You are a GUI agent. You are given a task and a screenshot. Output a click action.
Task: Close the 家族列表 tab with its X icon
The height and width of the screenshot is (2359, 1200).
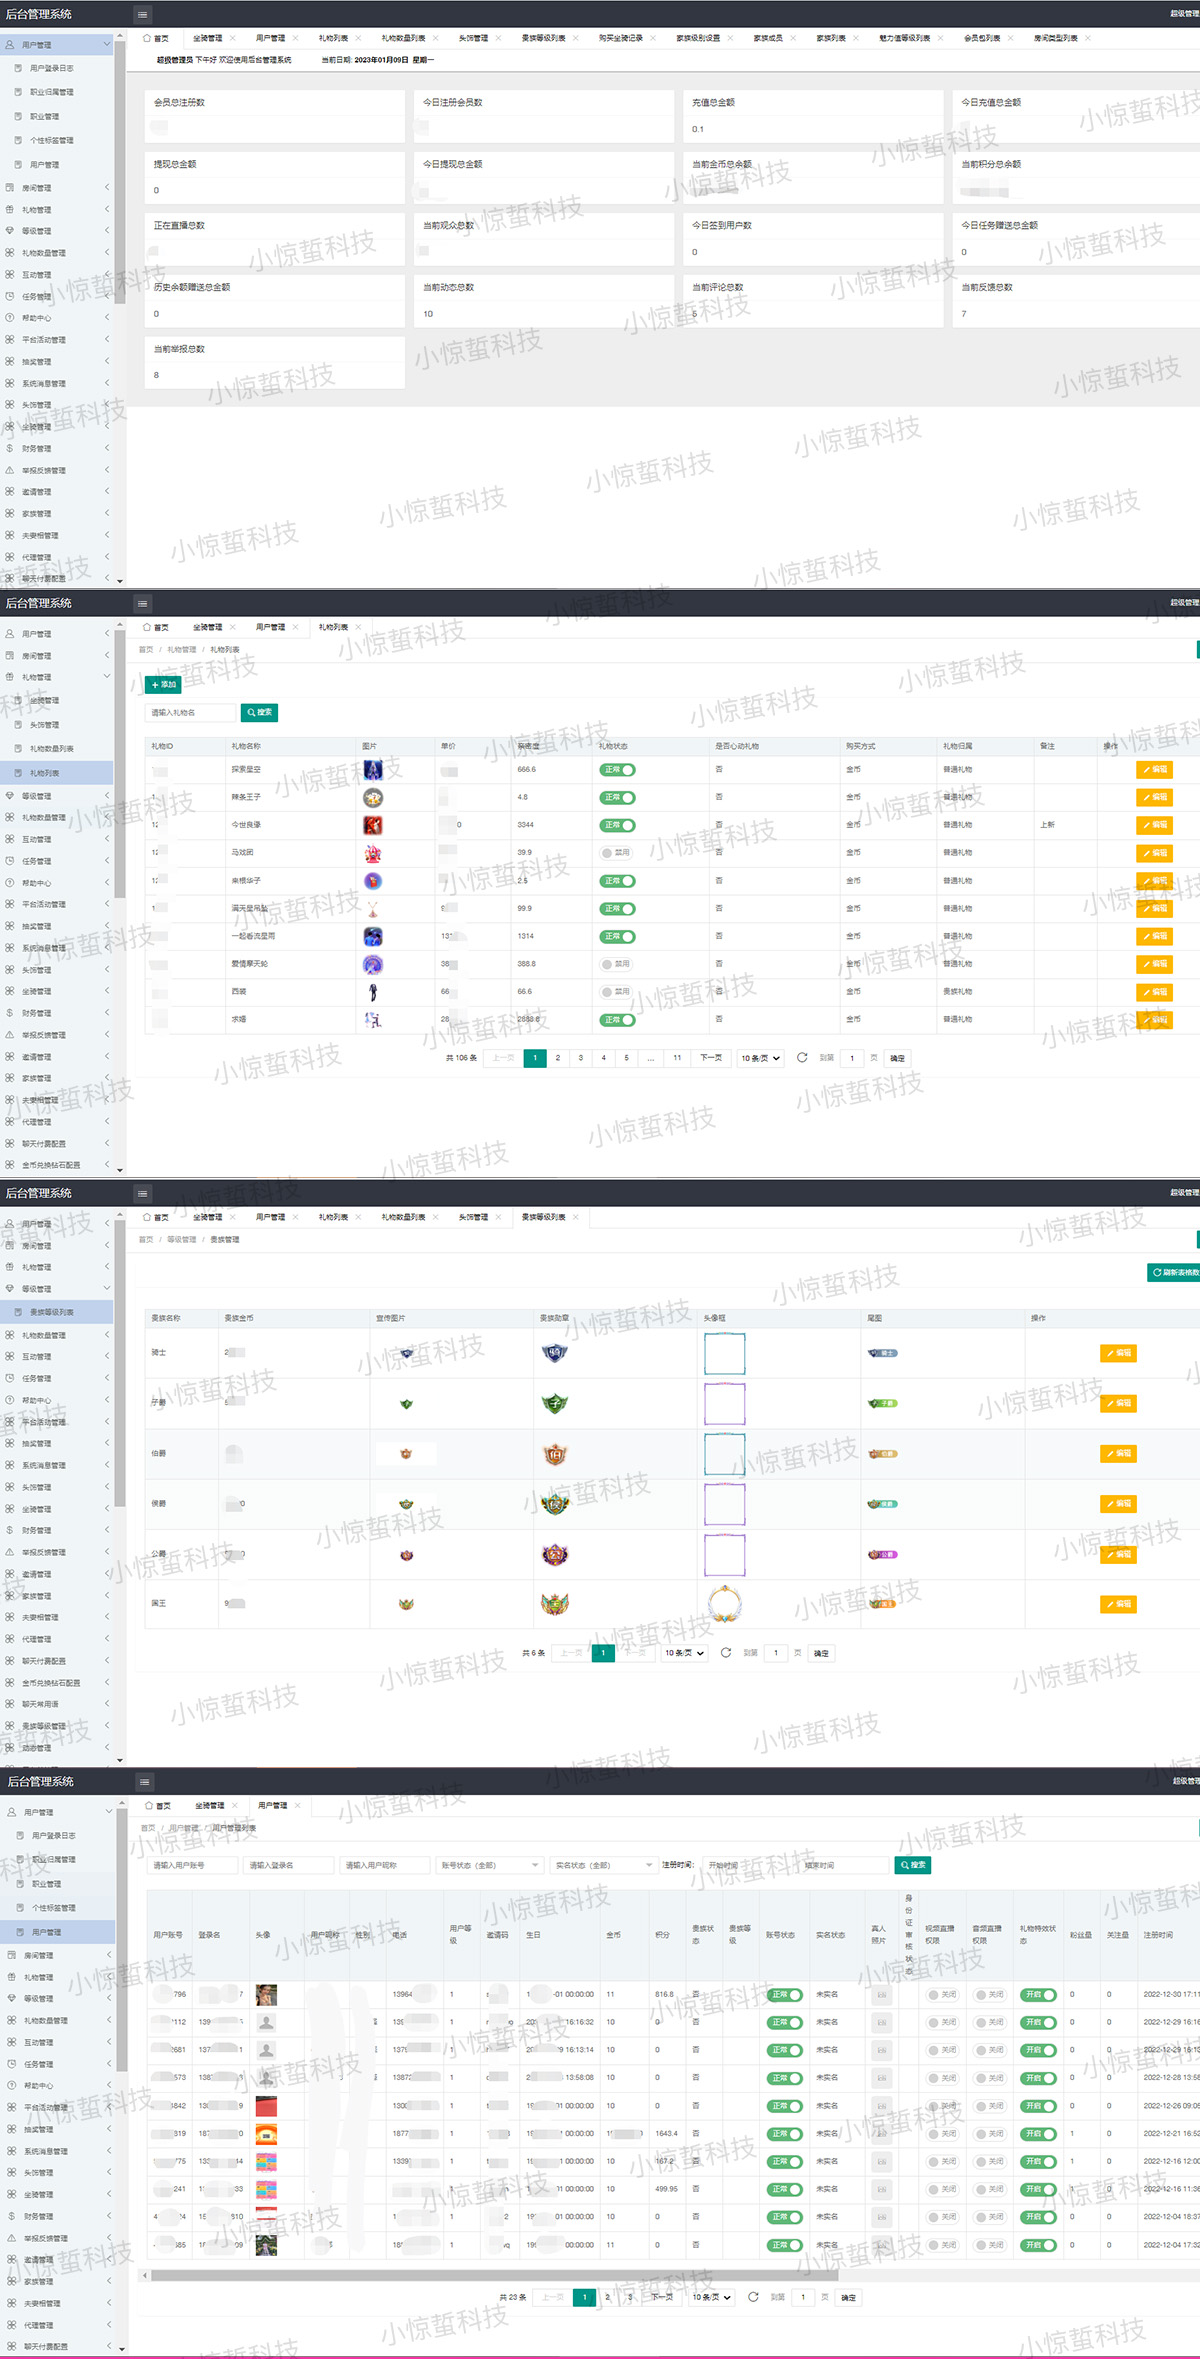[856, 38]
